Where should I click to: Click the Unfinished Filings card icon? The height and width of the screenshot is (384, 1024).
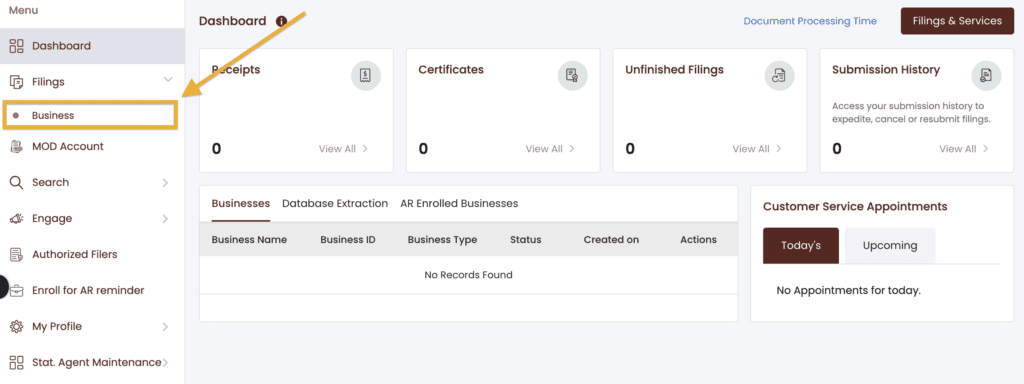click(779, 76)
